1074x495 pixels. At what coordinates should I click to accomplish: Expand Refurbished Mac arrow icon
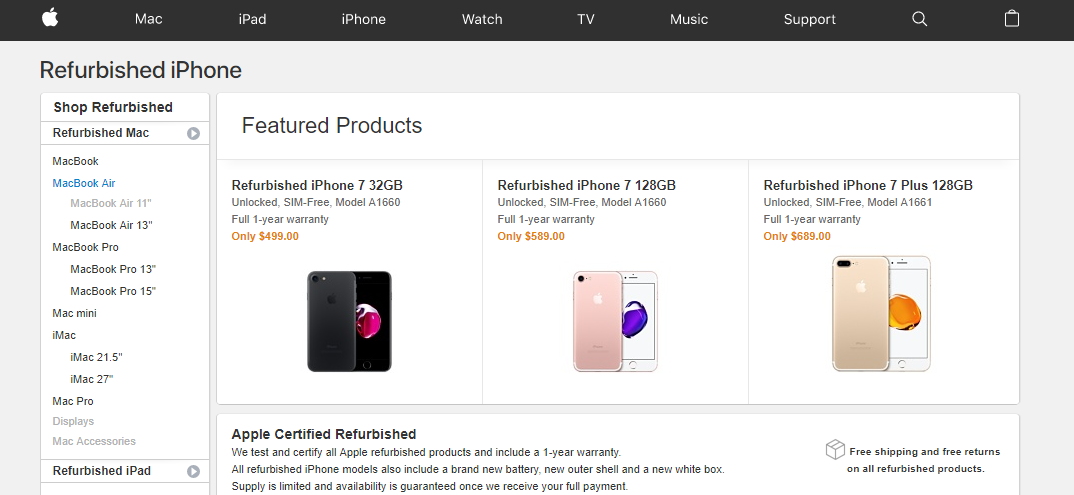point(194,134)
